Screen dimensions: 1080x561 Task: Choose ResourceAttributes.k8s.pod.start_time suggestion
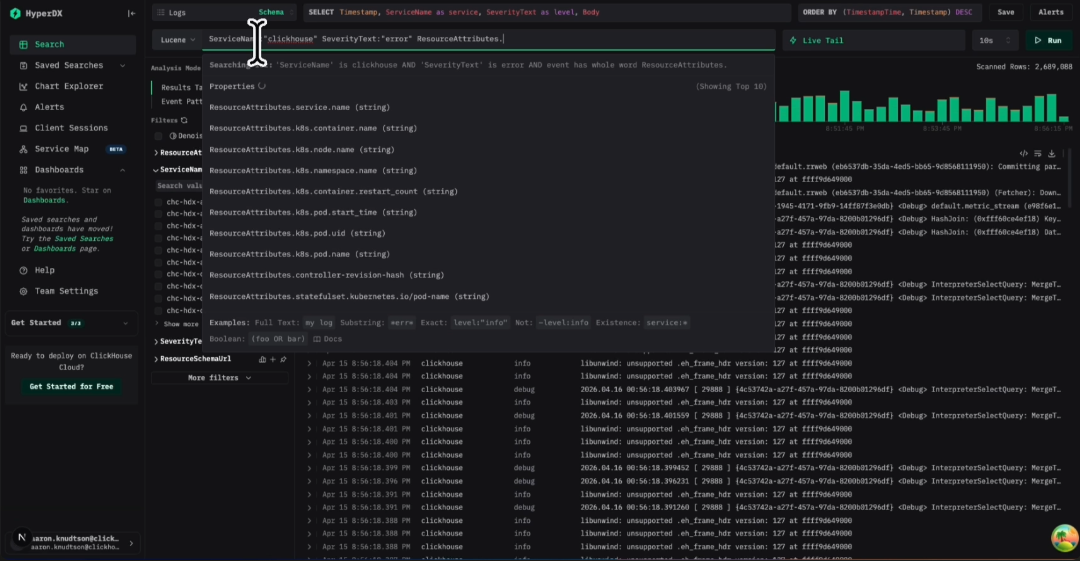[488, 212]
